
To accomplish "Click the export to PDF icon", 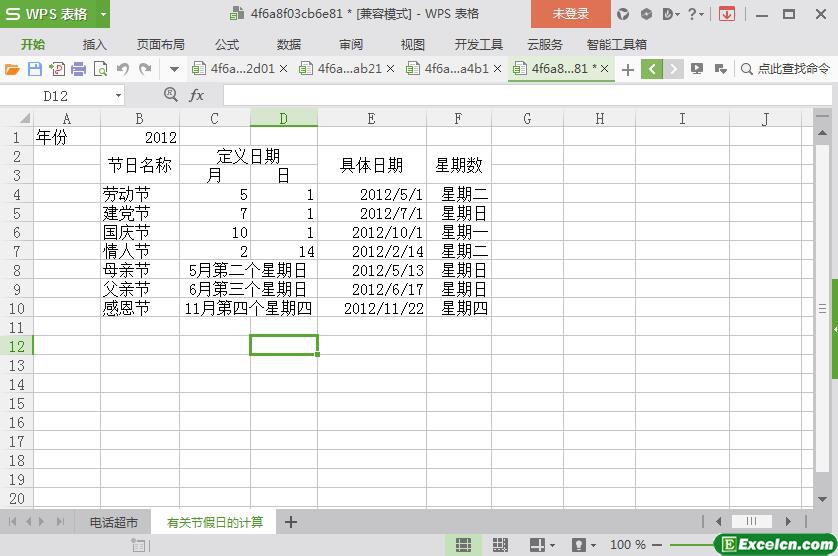I will tap(57, 69).
